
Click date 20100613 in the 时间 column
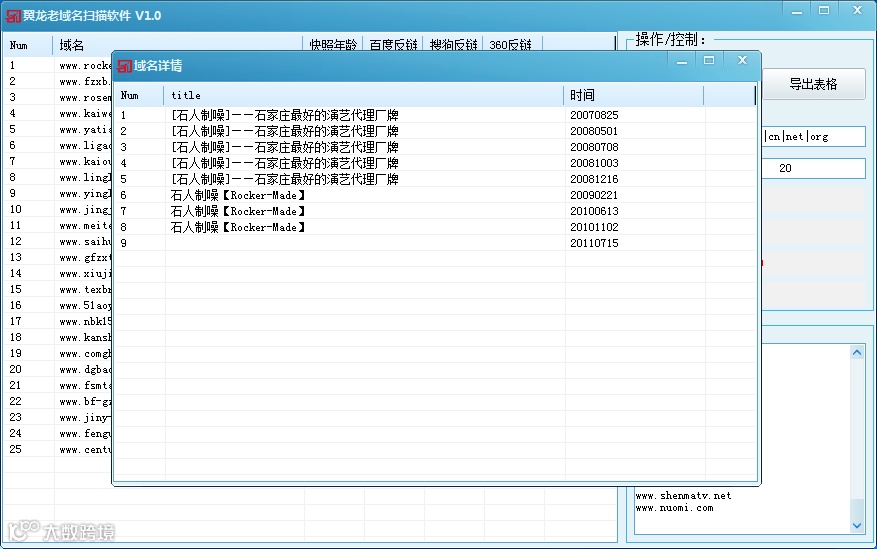point(594,211)
